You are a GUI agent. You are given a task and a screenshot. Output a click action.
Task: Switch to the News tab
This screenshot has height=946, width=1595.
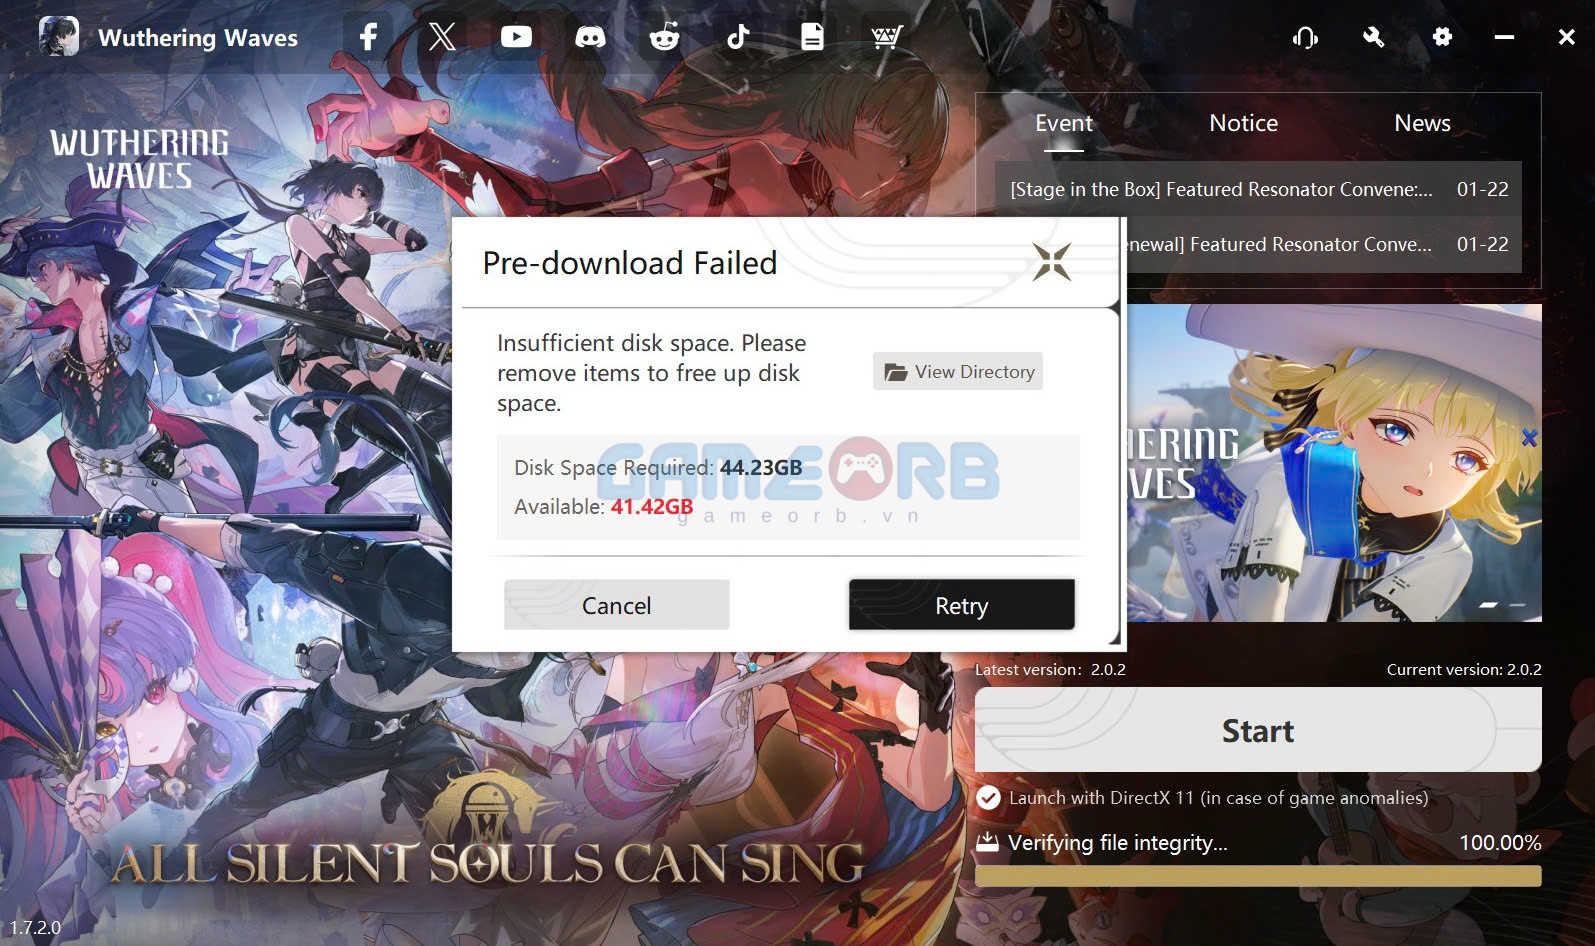(x=1422, y=123)
